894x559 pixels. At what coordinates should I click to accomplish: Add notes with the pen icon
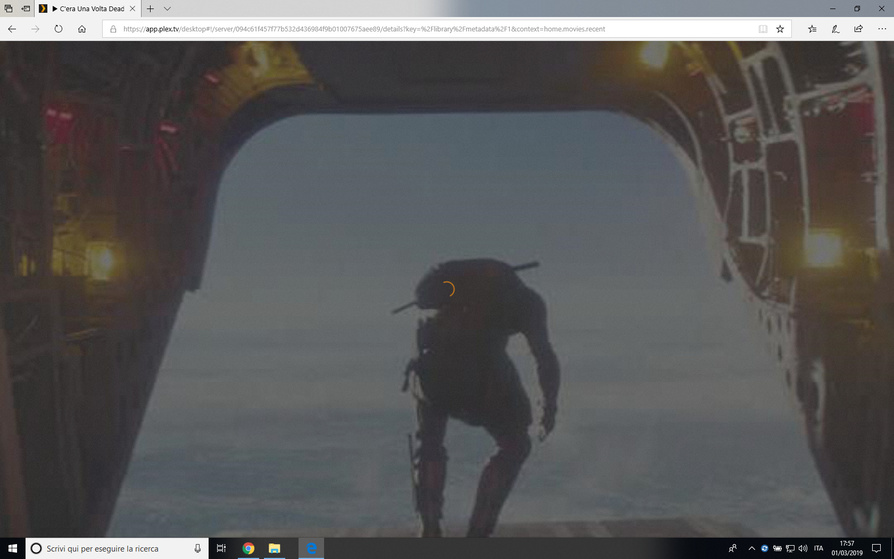tap(835, 29)
